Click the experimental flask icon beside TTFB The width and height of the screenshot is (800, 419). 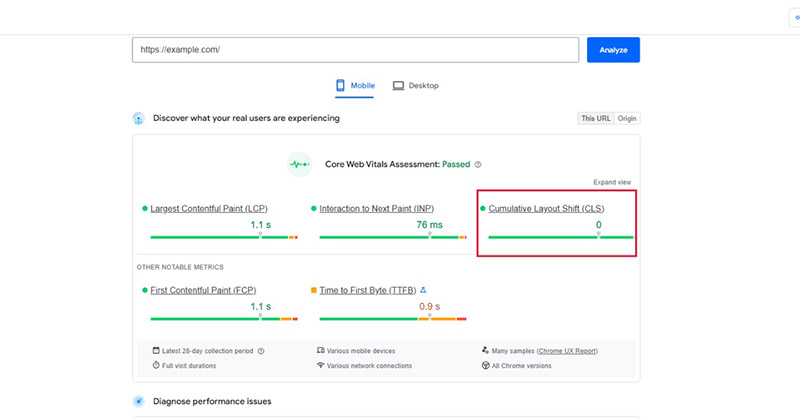(423, 290)
